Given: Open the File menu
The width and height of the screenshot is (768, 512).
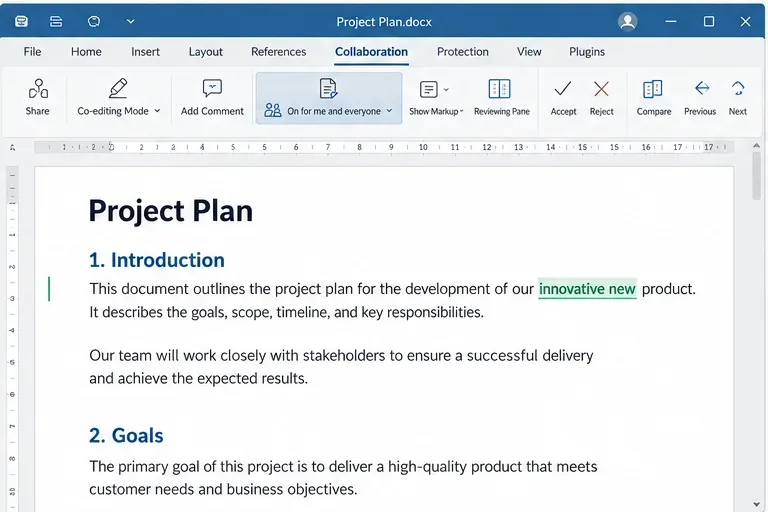Looking at the screenshot, I should pyautogui.click(x=32, y=51).
